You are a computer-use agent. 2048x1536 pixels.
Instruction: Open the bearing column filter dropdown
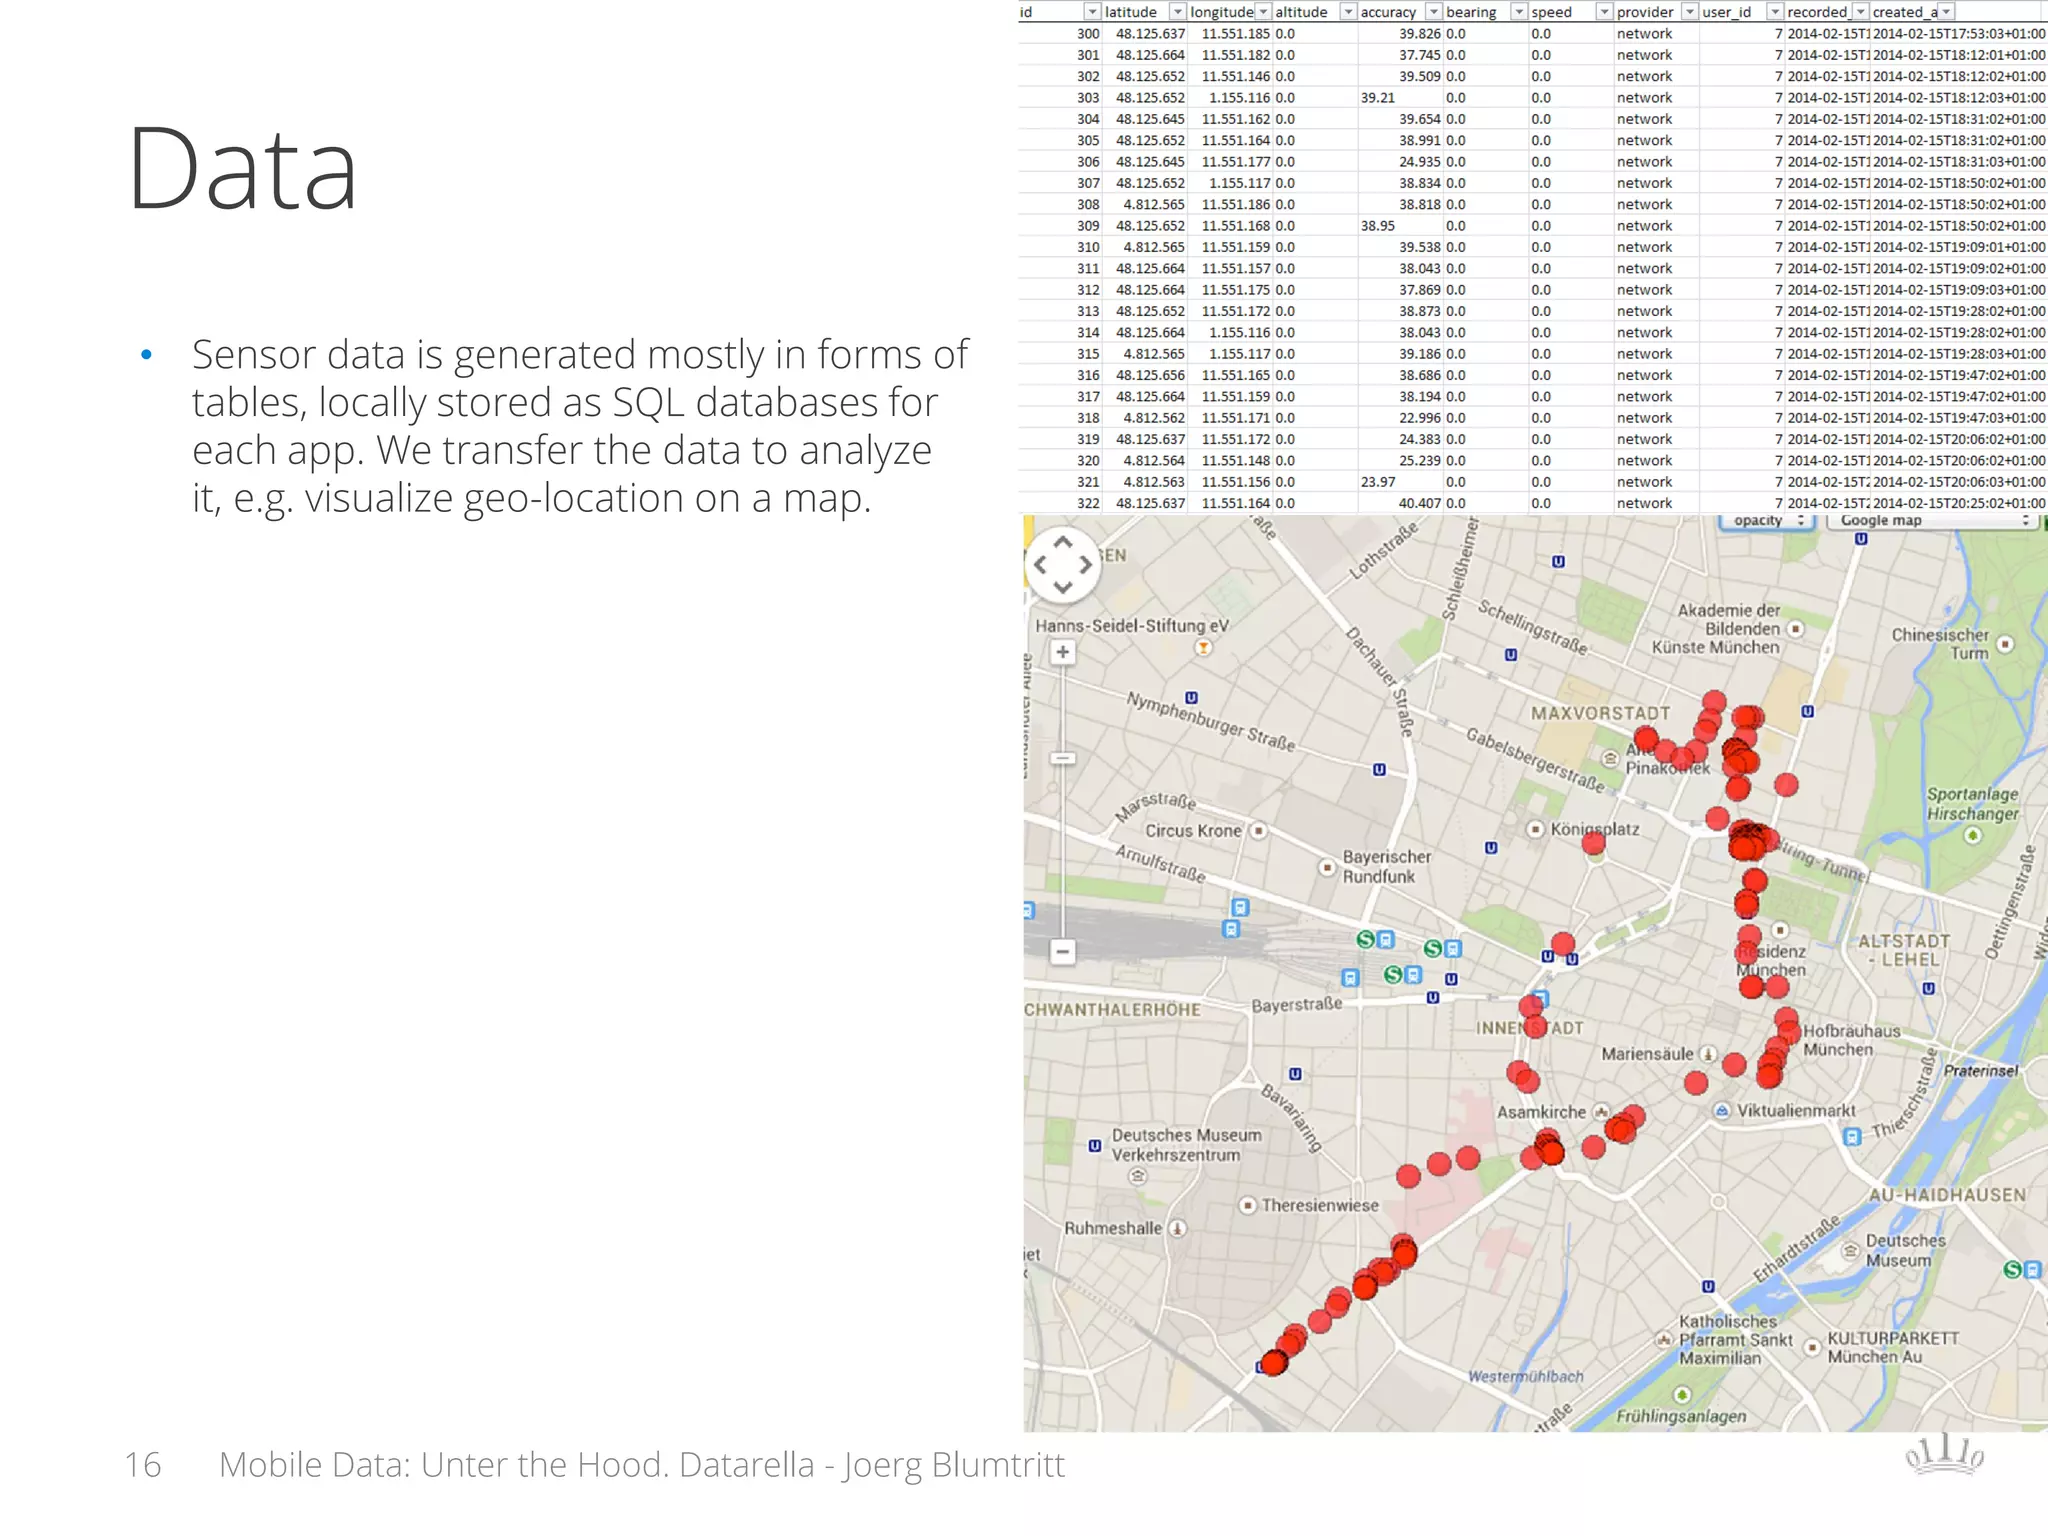(x=1519, y=12)
